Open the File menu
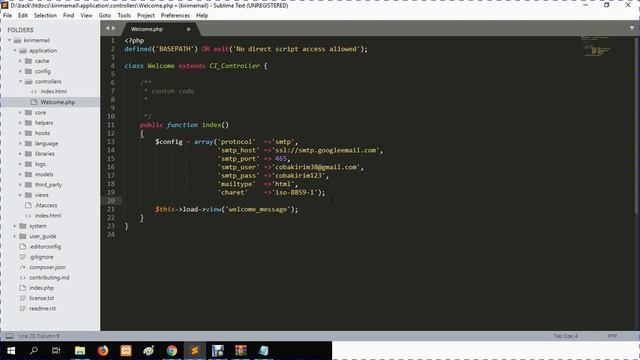640x360 pixels. tap(7, 16)
